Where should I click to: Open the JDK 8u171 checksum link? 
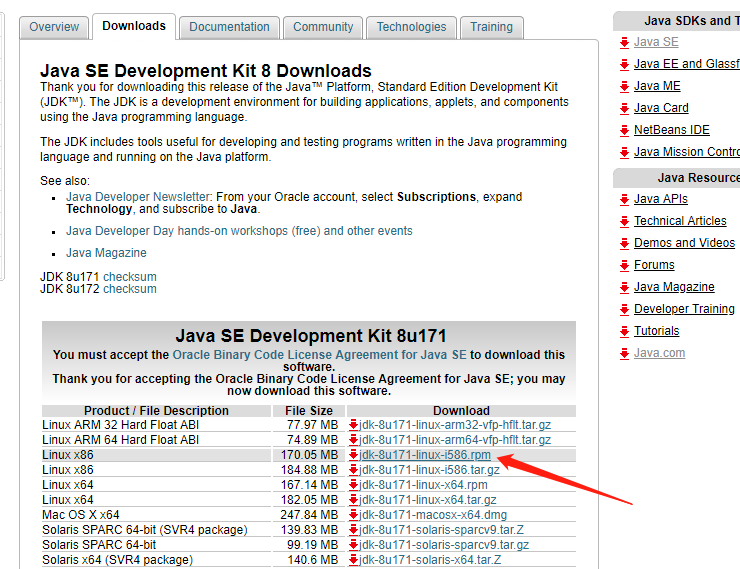[x=129, y=277]
